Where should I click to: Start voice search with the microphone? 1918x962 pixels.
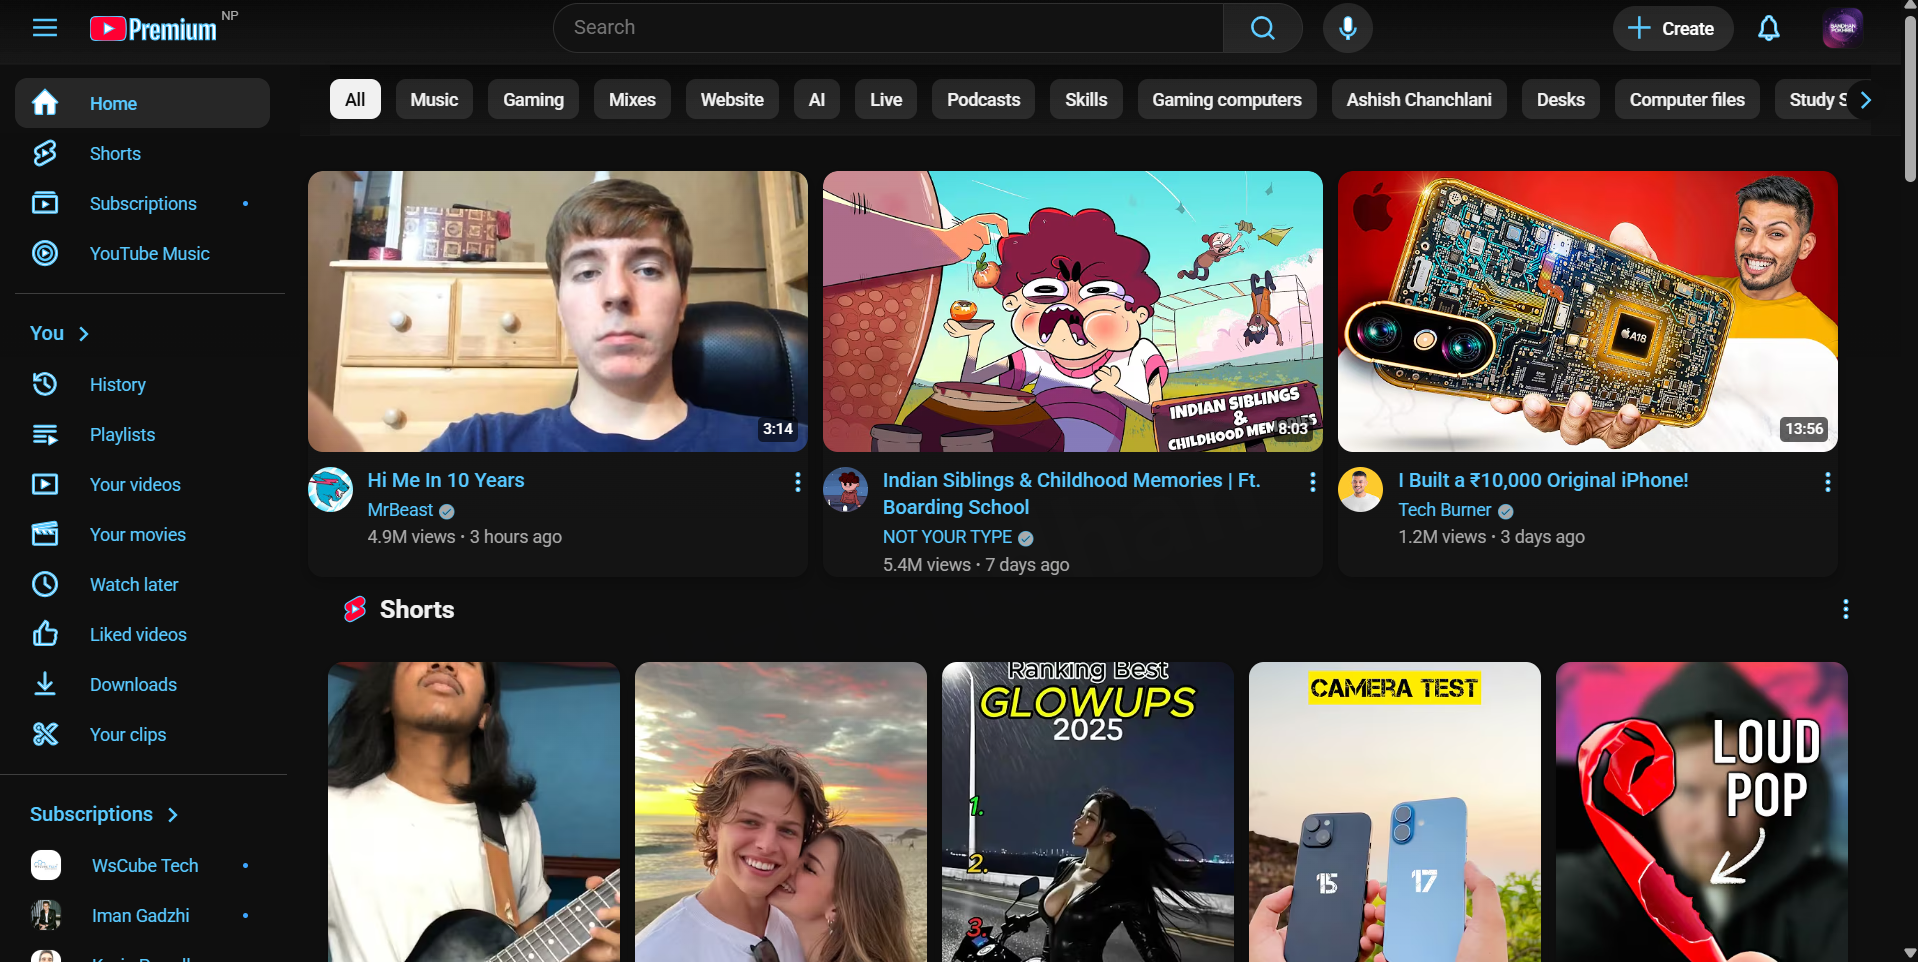coord(1348,28)
